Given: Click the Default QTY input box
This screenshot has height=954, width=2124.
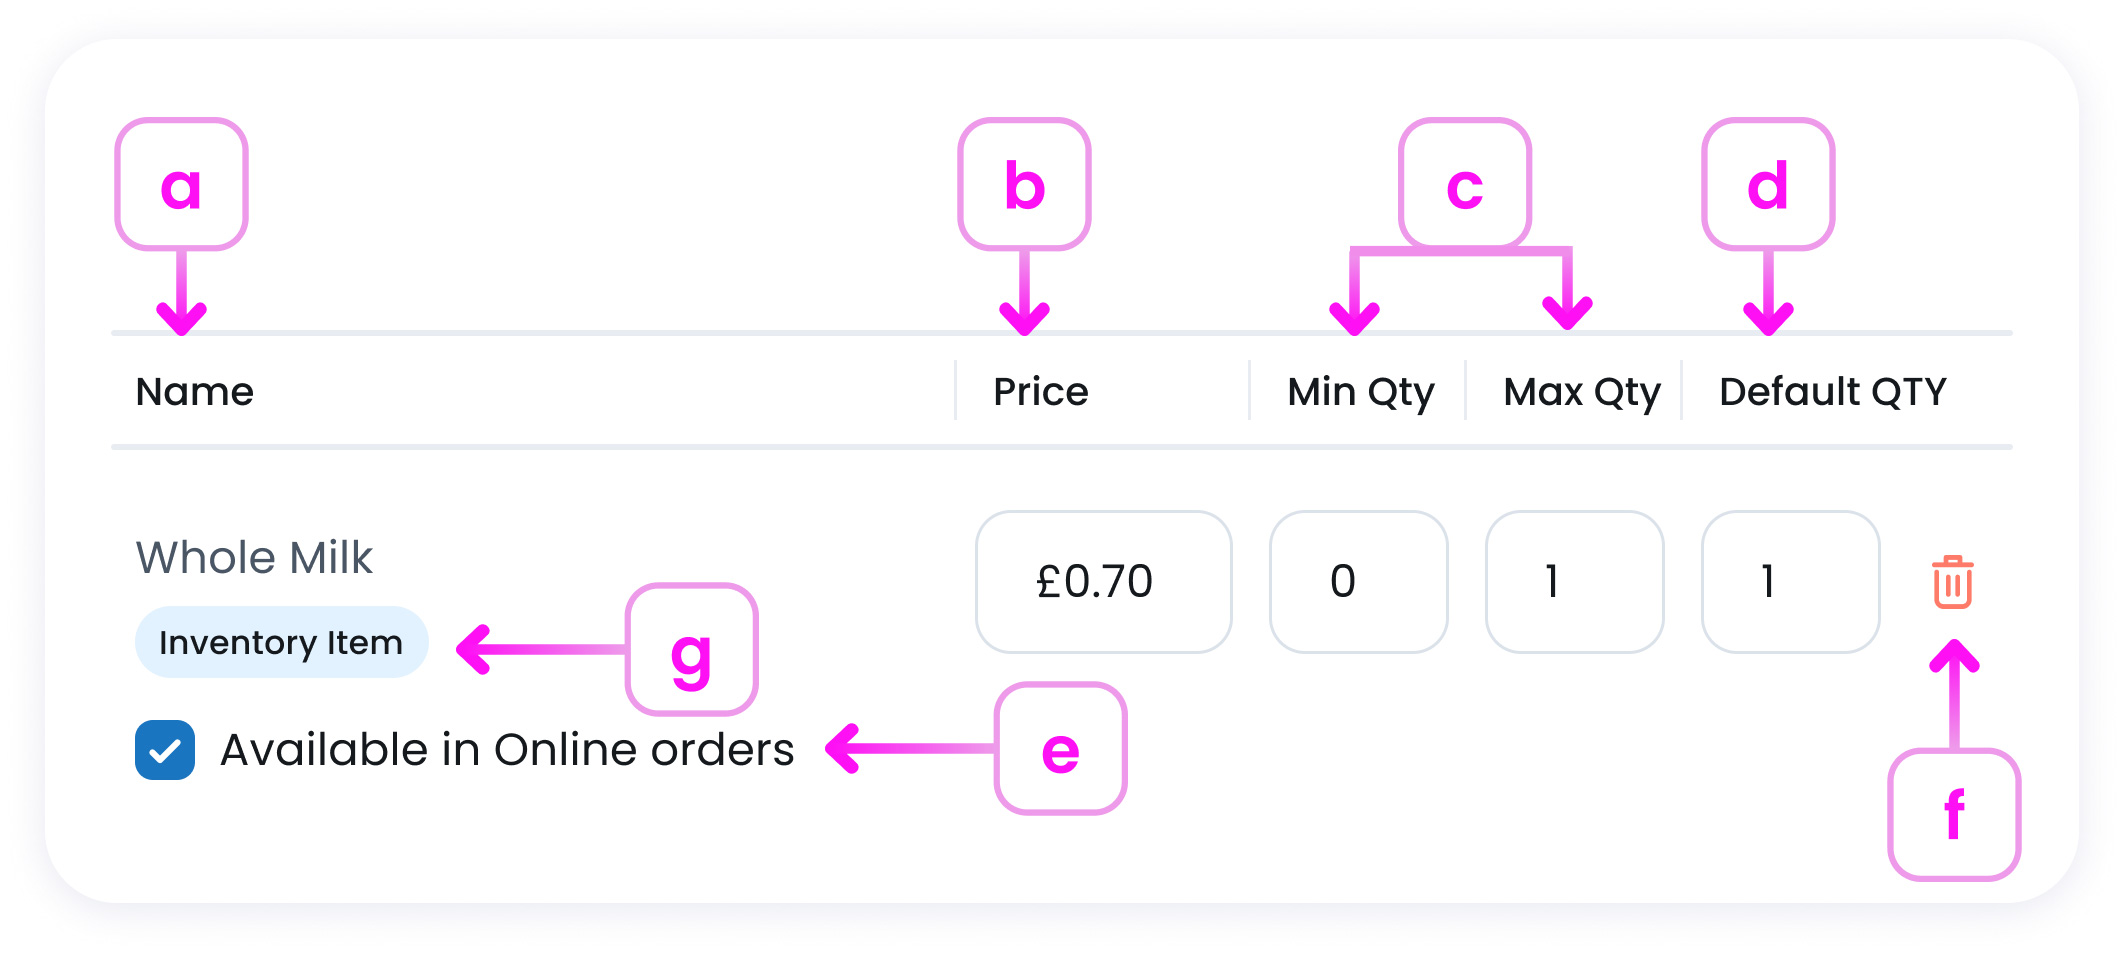Looking at the screenshot, I should pos(1790,582).
